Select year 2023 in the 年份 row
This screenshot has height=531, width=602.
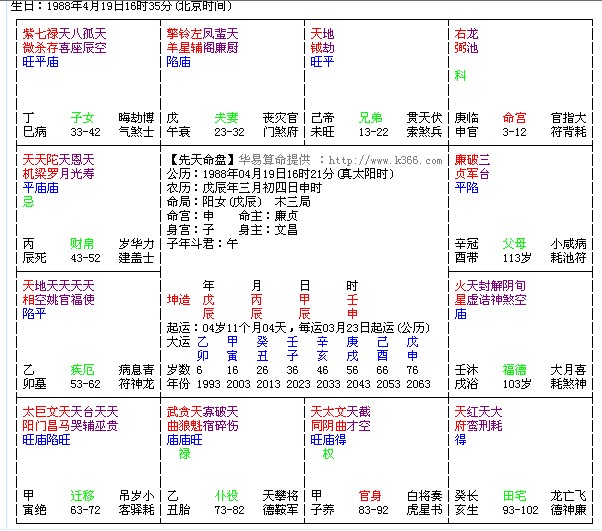coord(298,384)
